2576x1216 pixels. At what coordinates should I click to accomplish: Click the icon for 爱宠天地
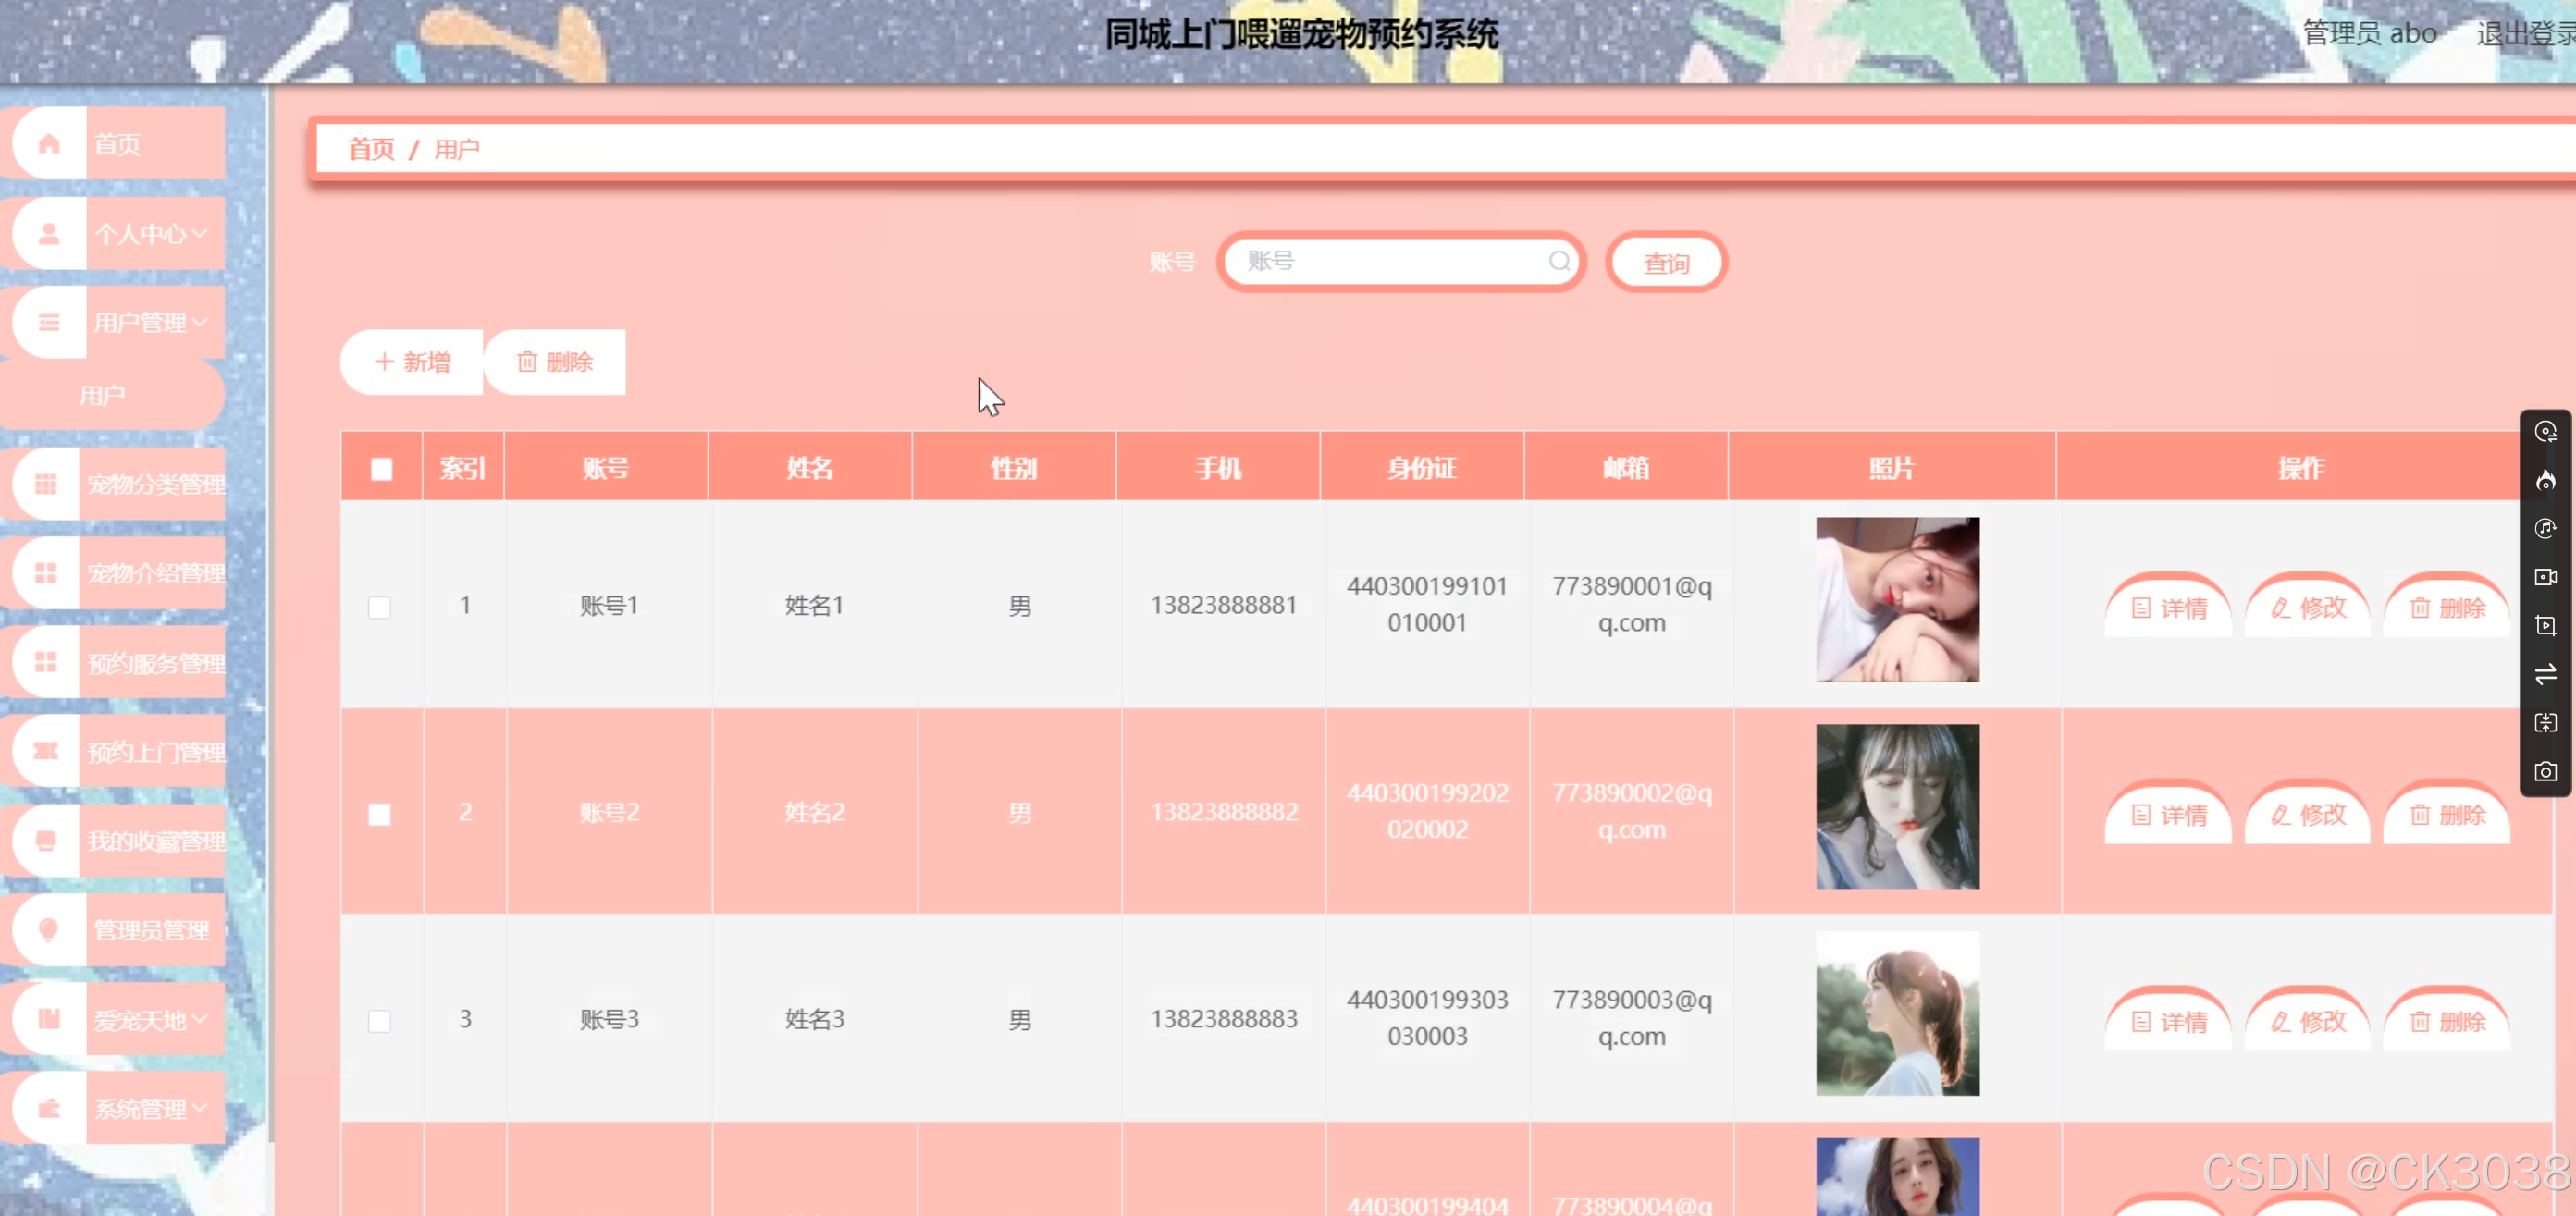pos(49,1019)
